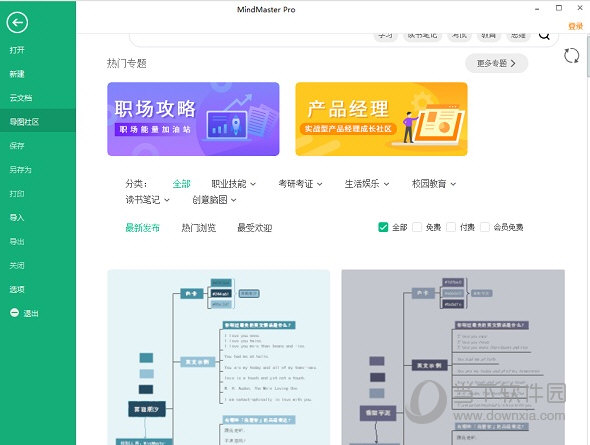The width and height of the screenshot is (590, 445).
Task: Check the 付费 checkbox
Action: click(451, 227)
